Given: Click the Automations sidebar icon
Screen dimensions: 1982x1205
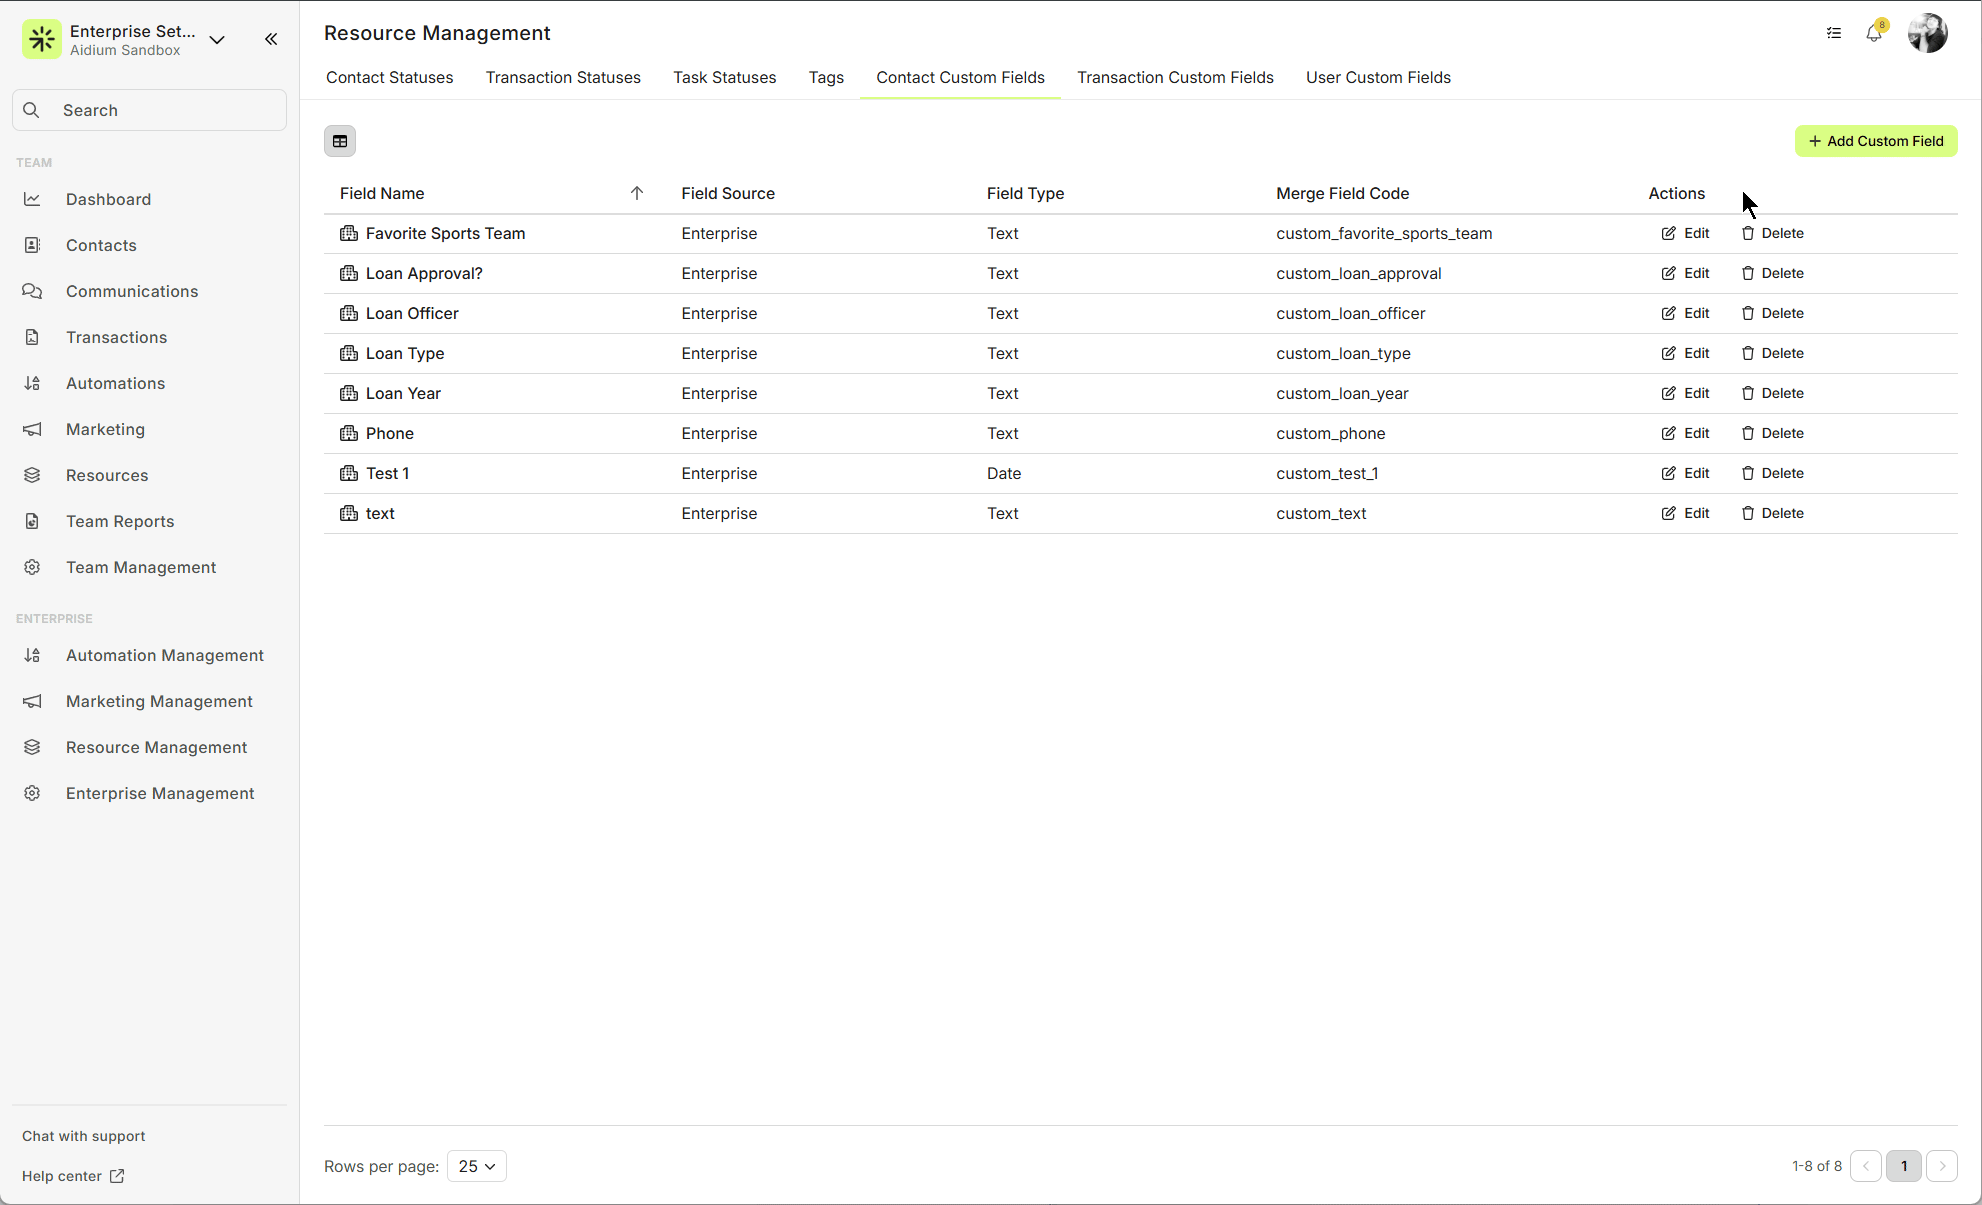Looking at the screenshot, I should (x=32, y=383).
